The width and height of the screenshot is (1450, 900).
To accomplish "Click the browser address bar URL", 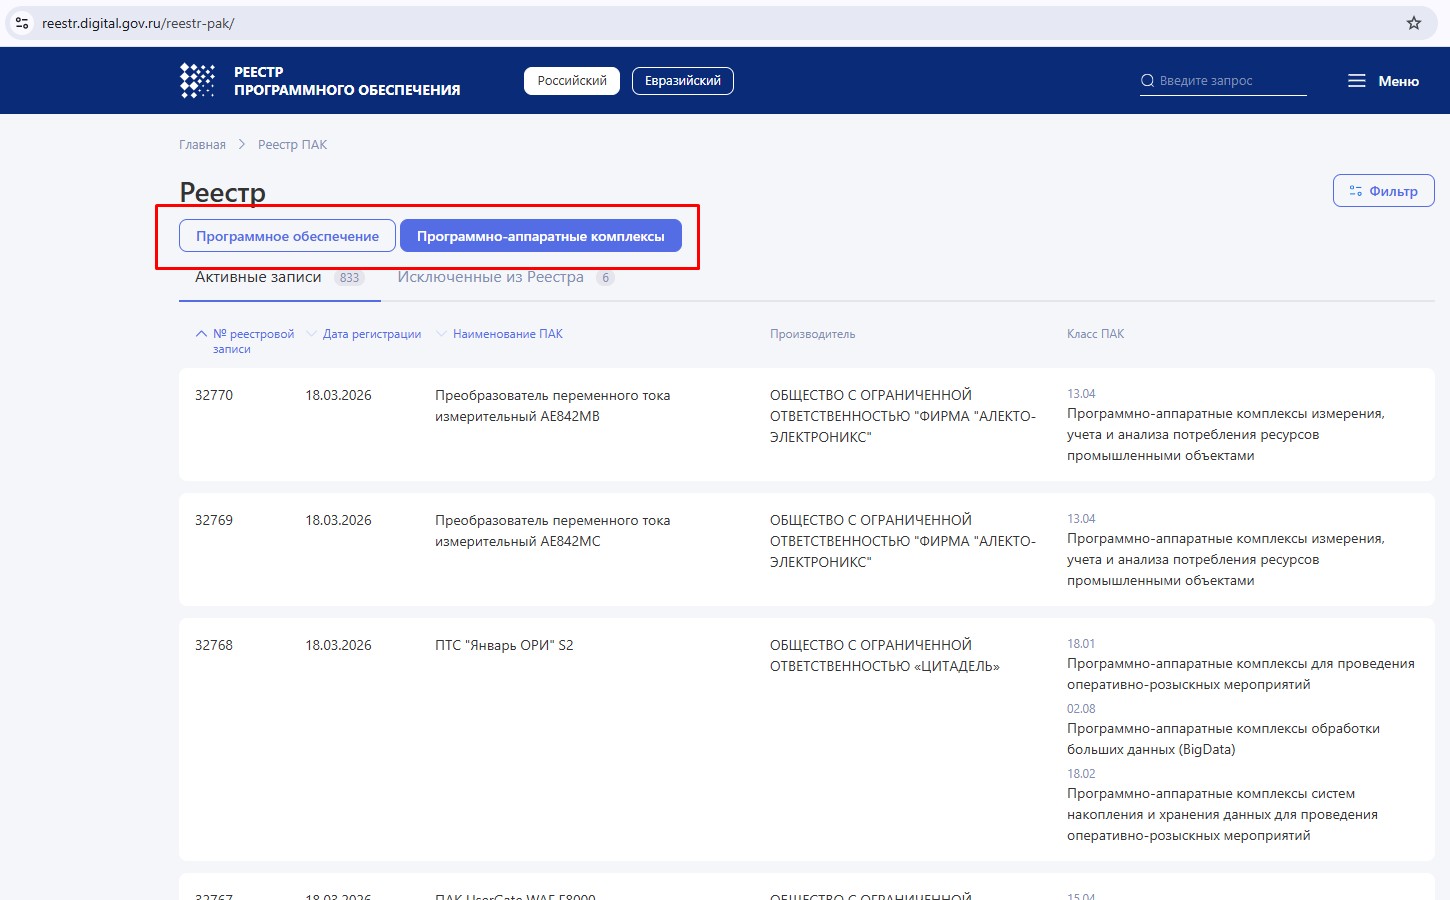I will (138, 23).
